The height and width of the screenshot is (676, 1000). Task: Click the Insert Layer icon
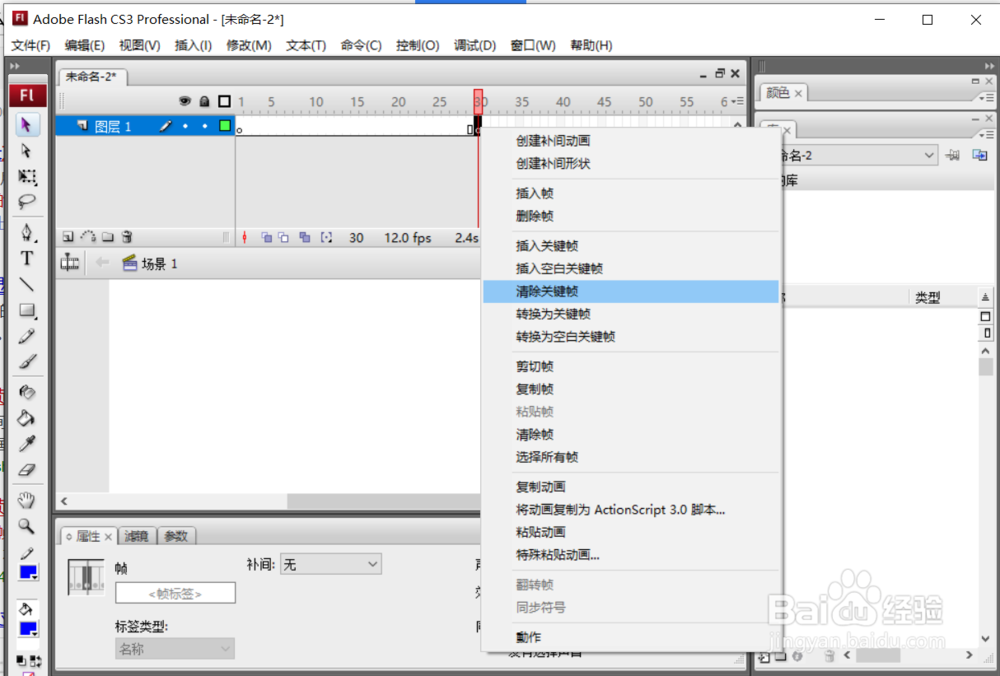[x=68, y=237]
